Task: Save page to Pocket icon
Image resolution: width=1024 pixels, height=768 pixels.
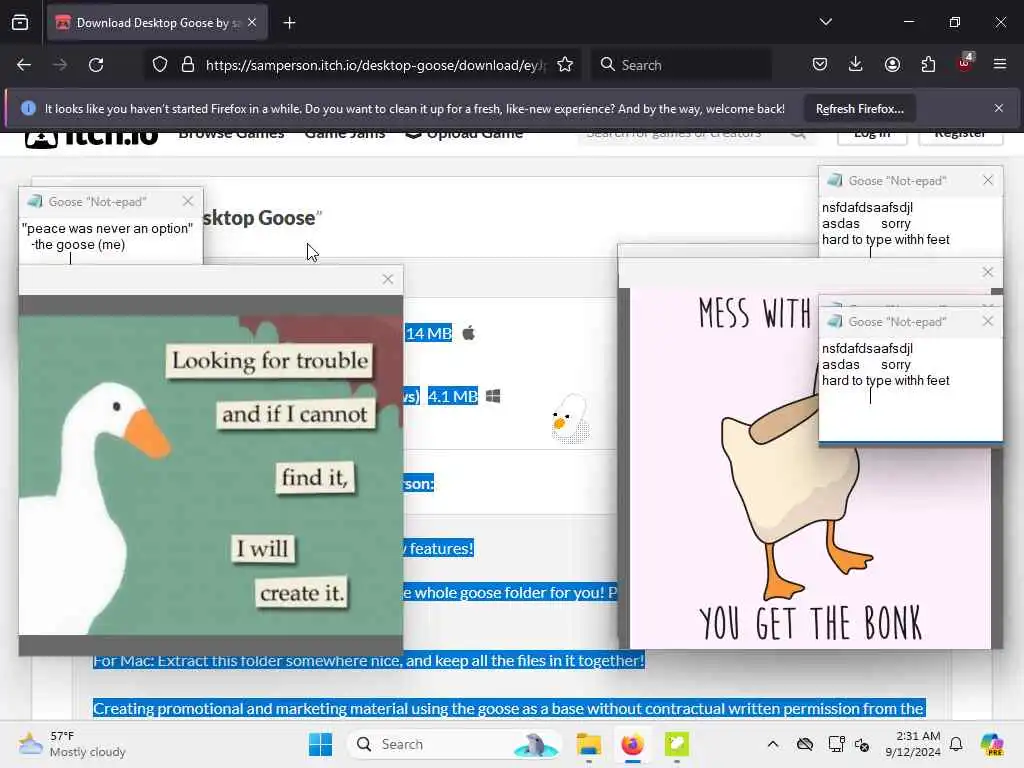Action: (820, 64)
